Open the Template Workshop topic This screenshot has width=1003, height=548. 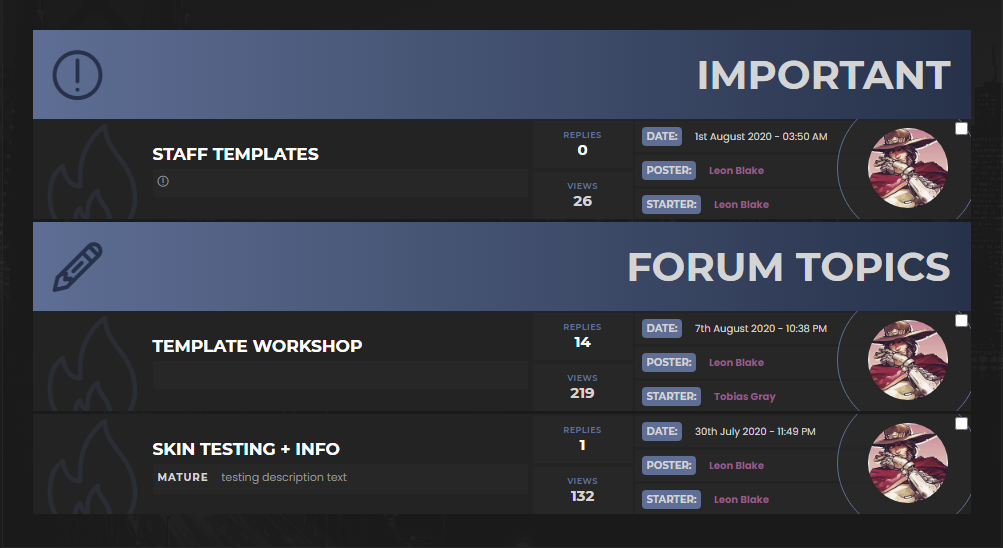click(x=257, y=347)
